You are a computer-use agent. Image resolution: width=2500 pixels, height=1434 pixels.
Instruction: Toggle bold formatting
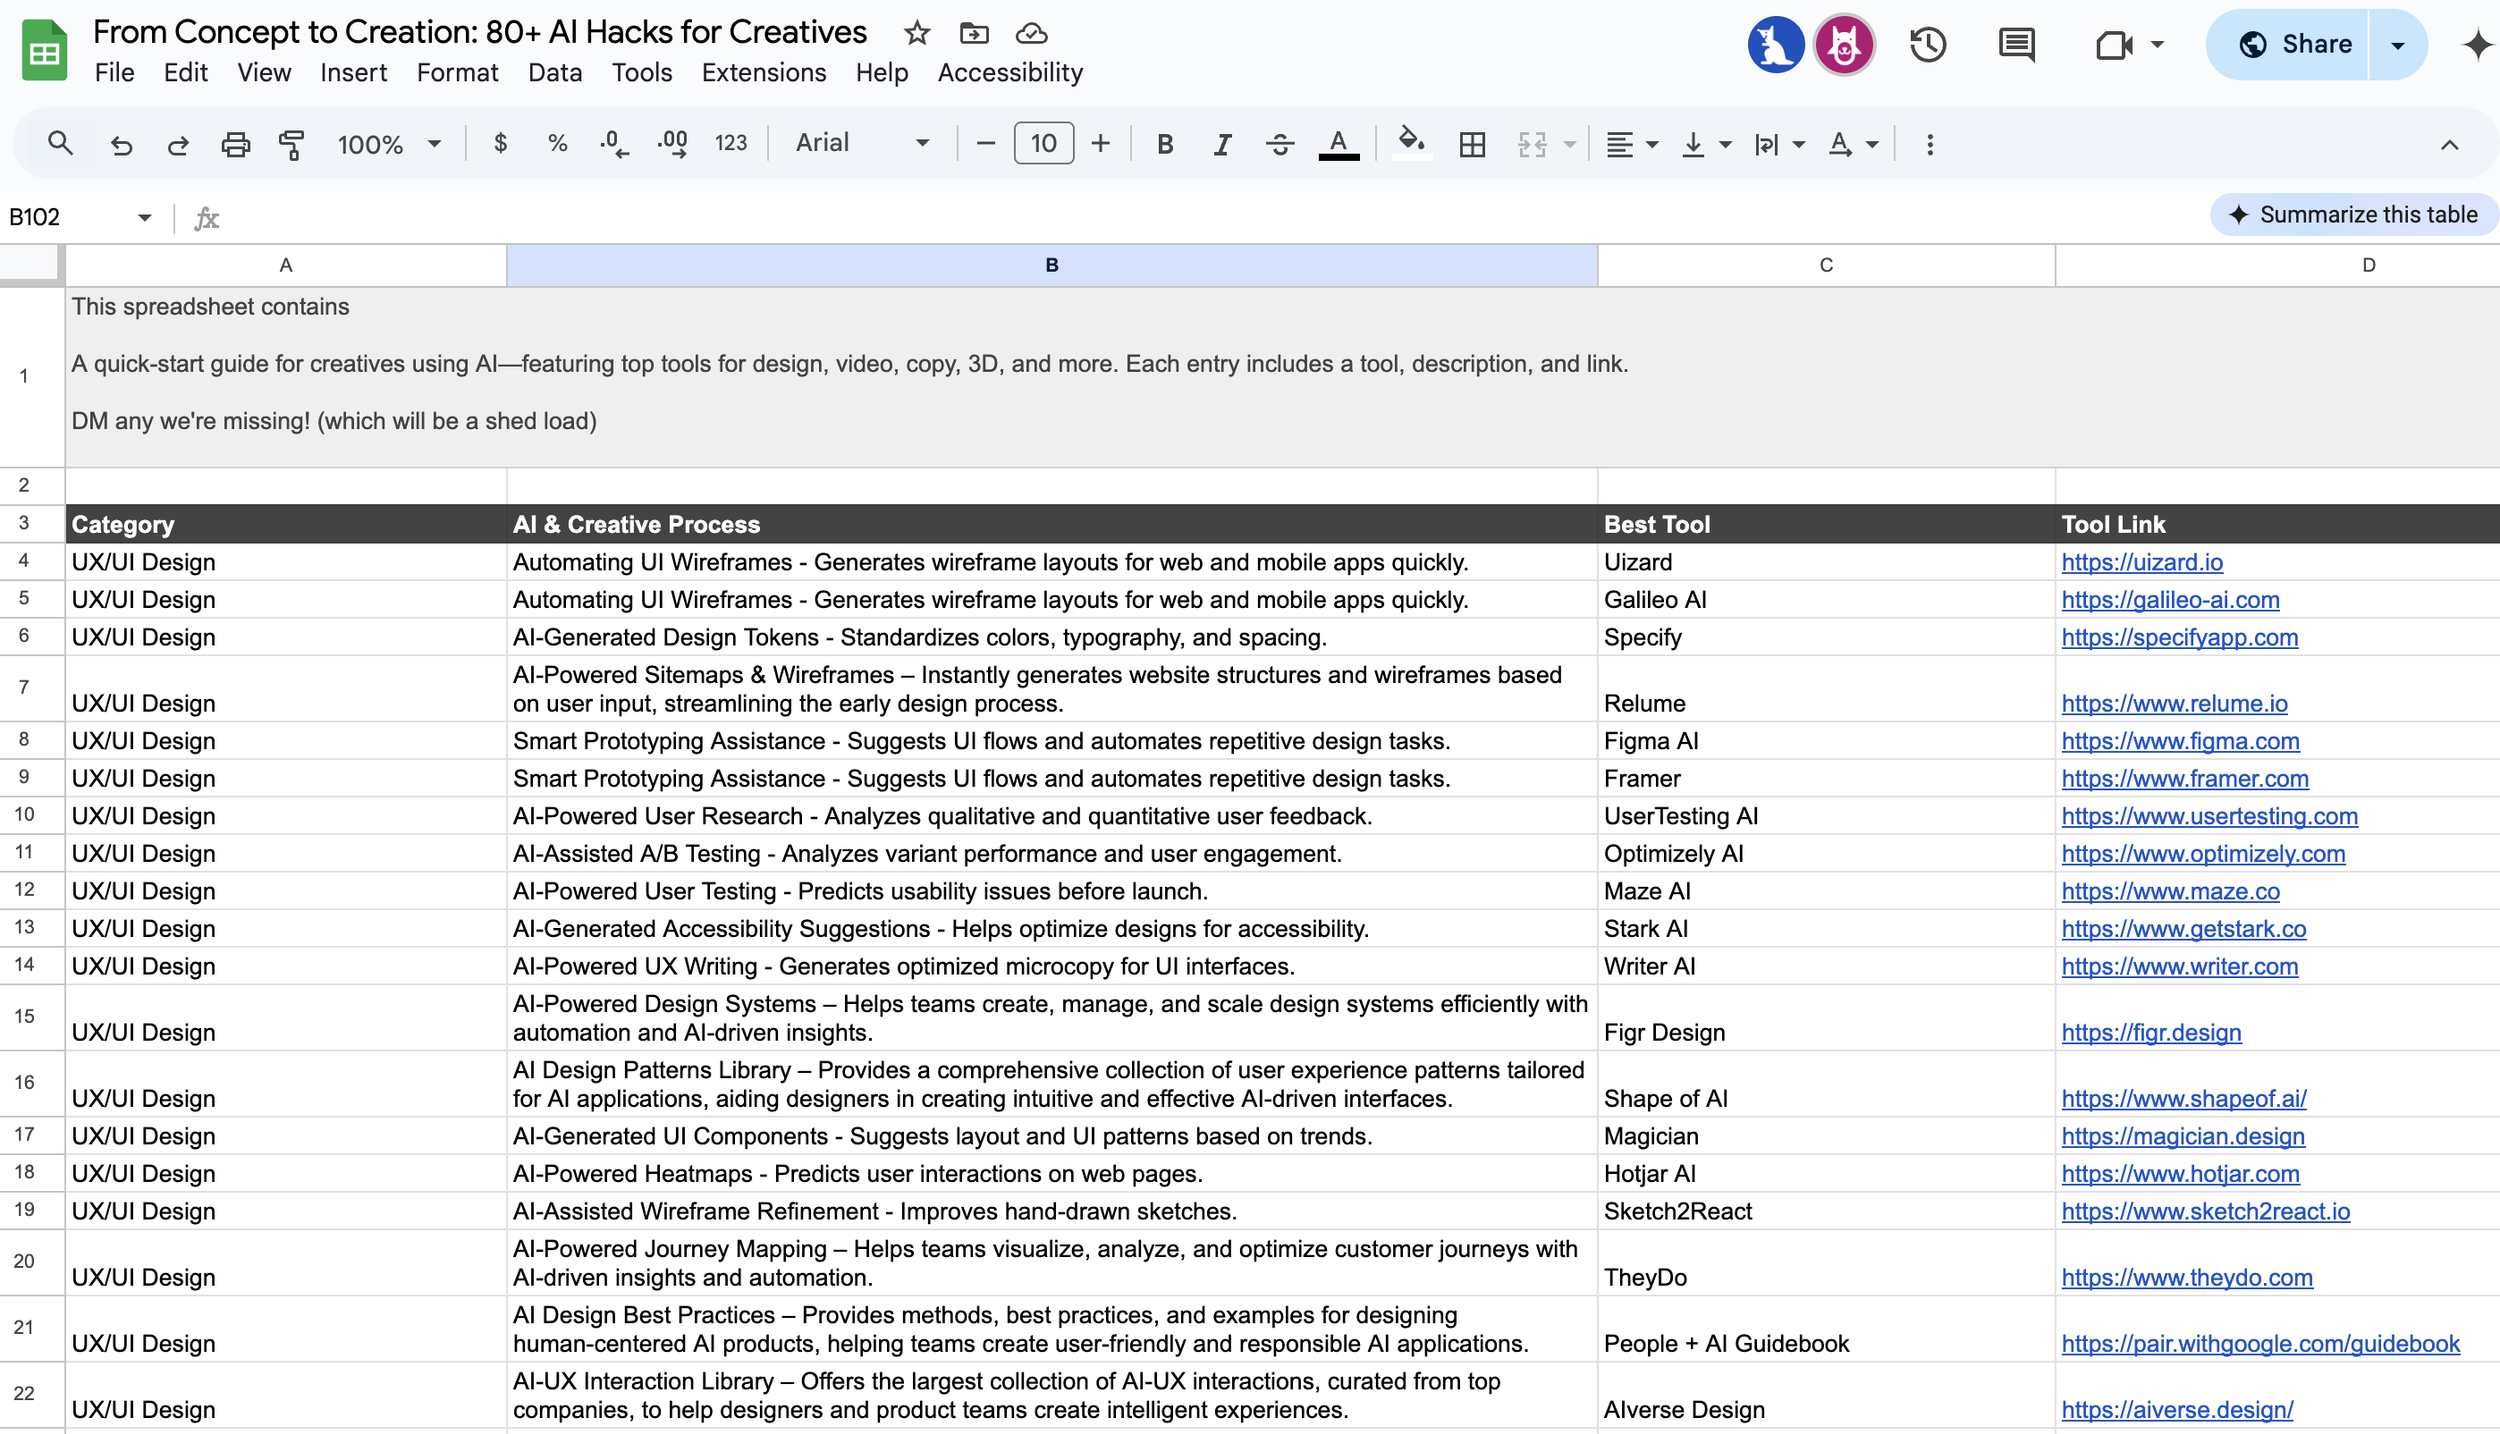pos(1164,144)
